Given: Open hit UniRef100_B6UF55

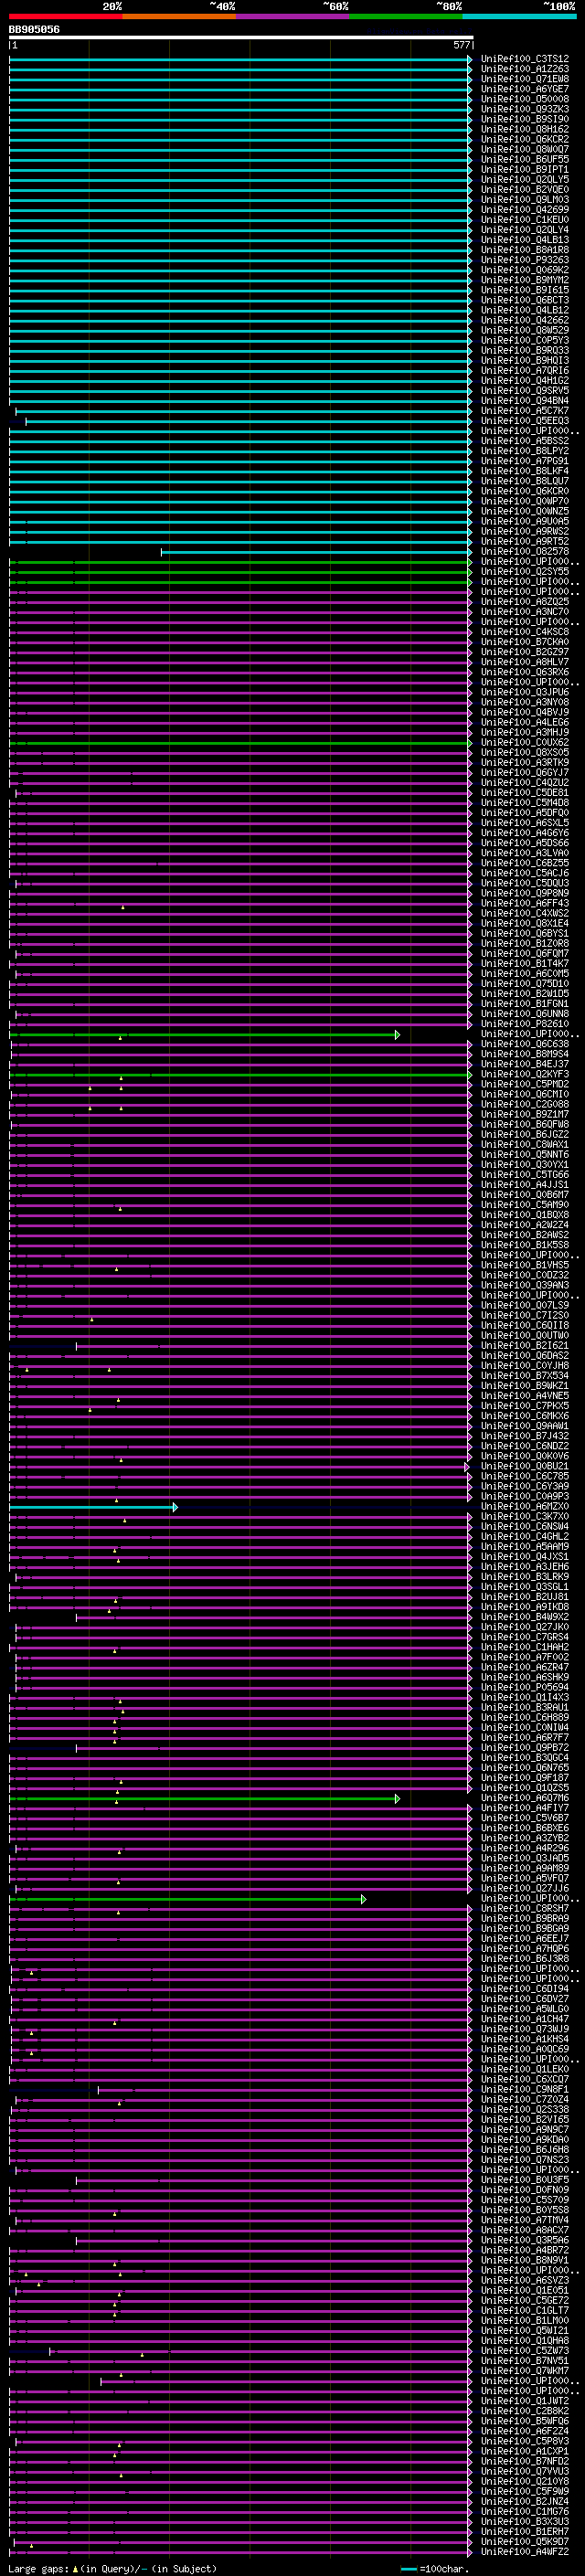Looking at the screenshot, I should [x=525, y=159].
